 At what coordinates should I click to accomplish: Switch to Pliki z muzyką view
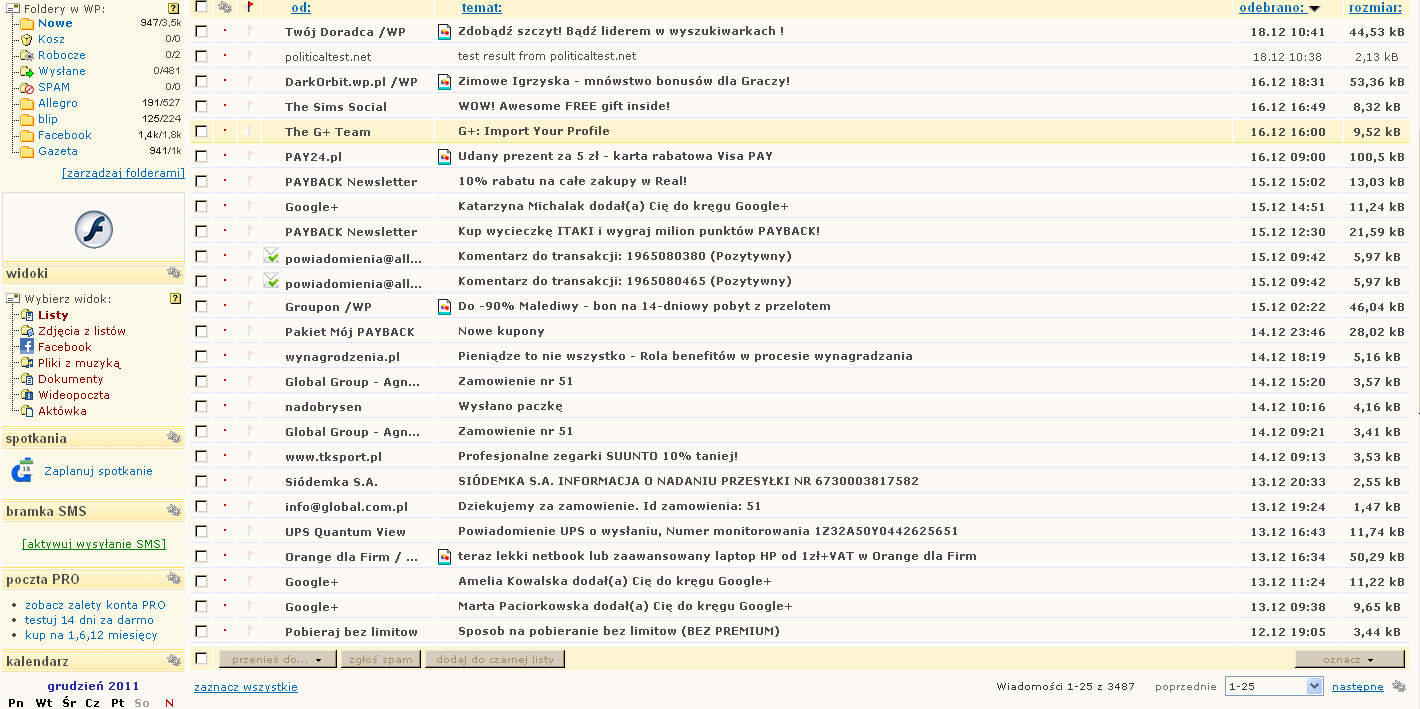[x=79, y=363]
